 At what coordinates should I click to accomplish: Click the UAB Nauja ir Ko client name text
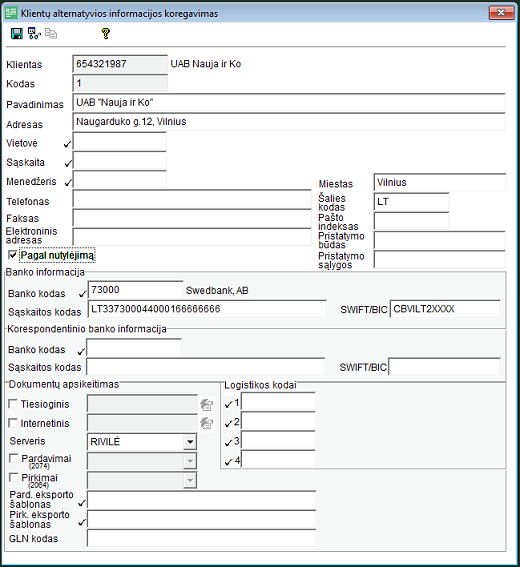(206, 64)
